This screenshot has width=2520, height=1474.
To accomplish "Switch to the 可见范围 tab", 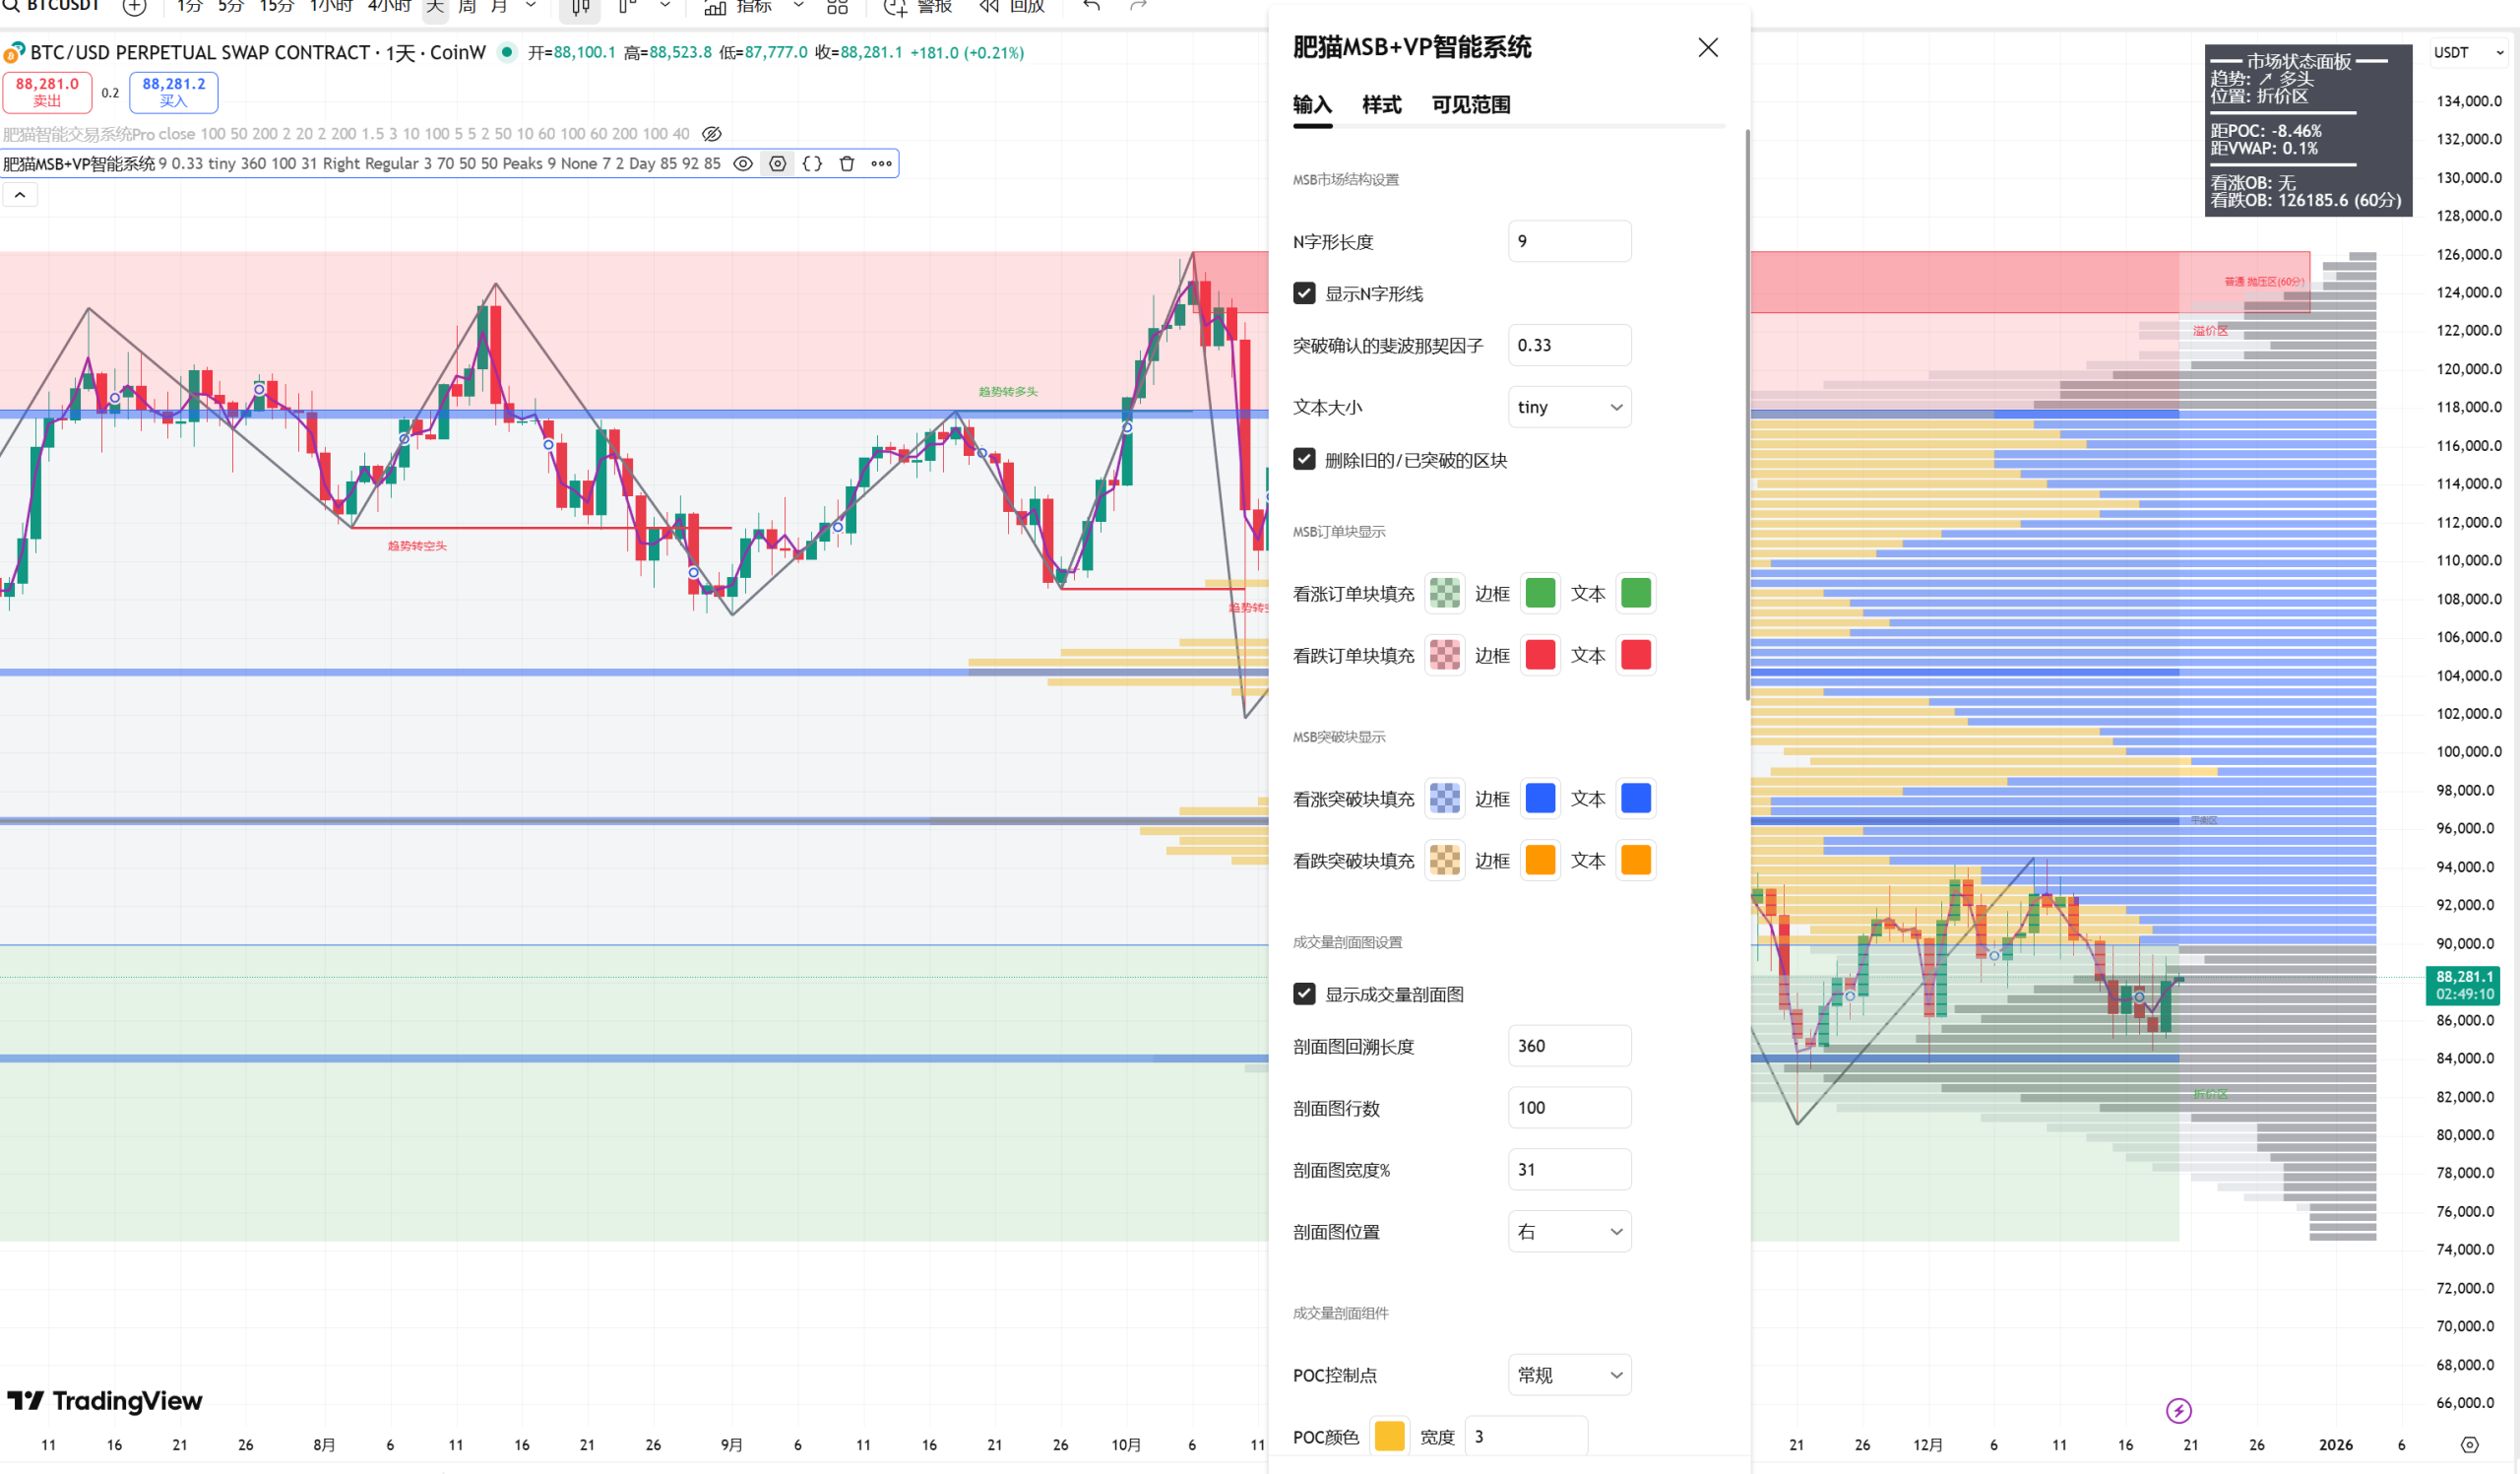I will 1471,105.
